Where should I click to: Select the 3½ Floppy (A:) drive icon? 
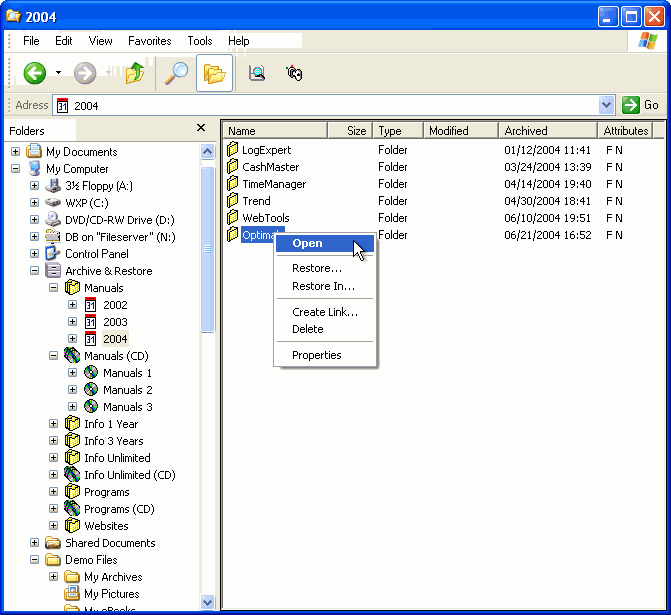[53, 185]
